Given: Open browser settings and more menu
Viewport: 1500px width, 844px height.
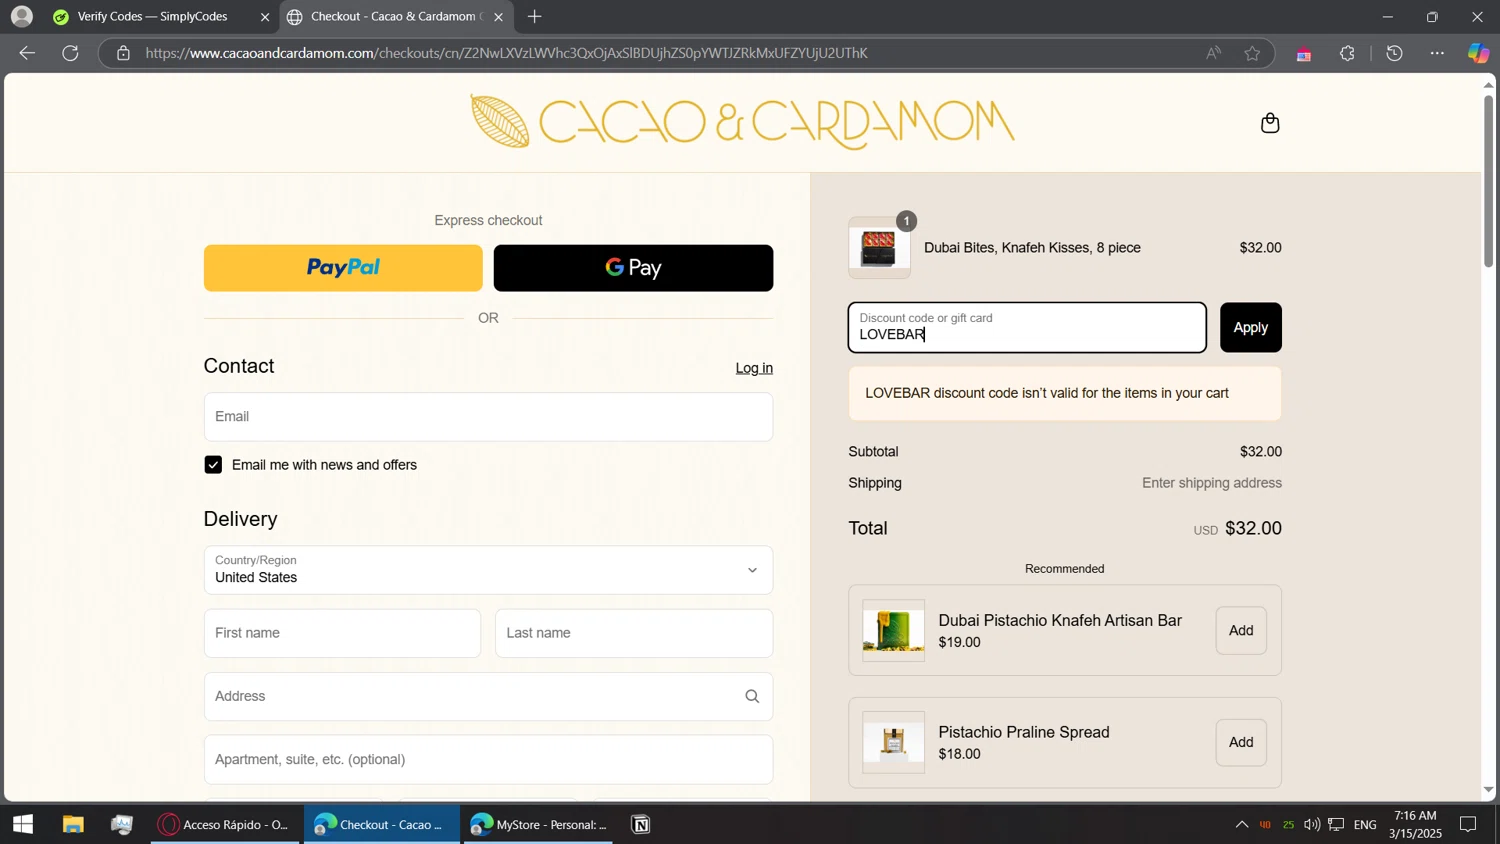Looking at the screenshot, I should click(1438, 53).
